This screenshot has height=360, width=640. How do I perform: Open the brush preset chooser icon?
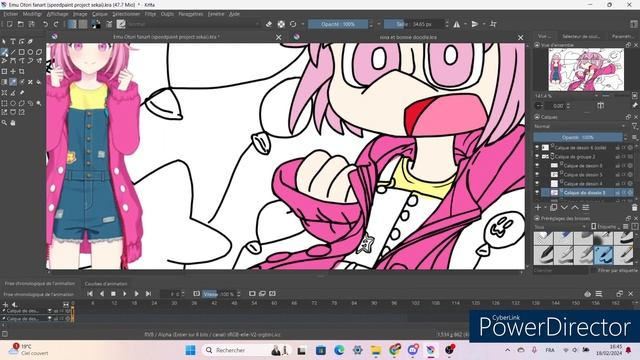point(121,24)
